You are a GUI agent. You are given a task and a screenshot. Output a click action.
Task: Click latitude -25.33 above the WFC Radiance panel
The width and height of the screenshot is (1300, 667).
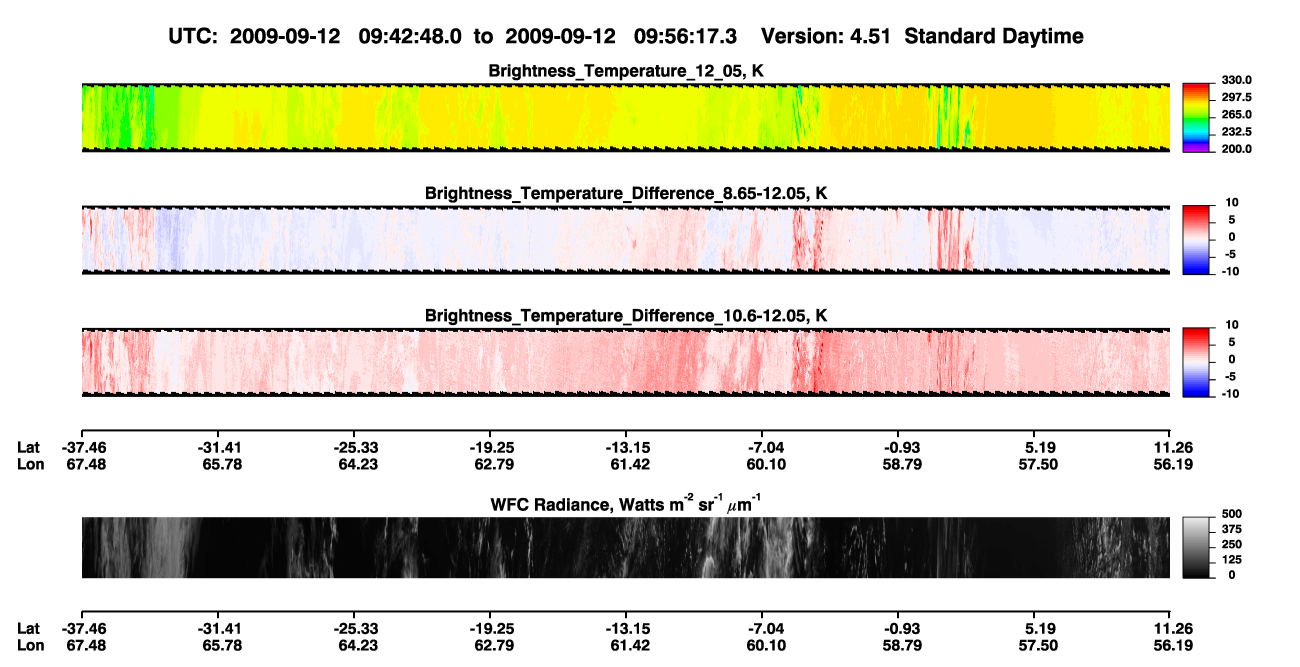(354, 448)
